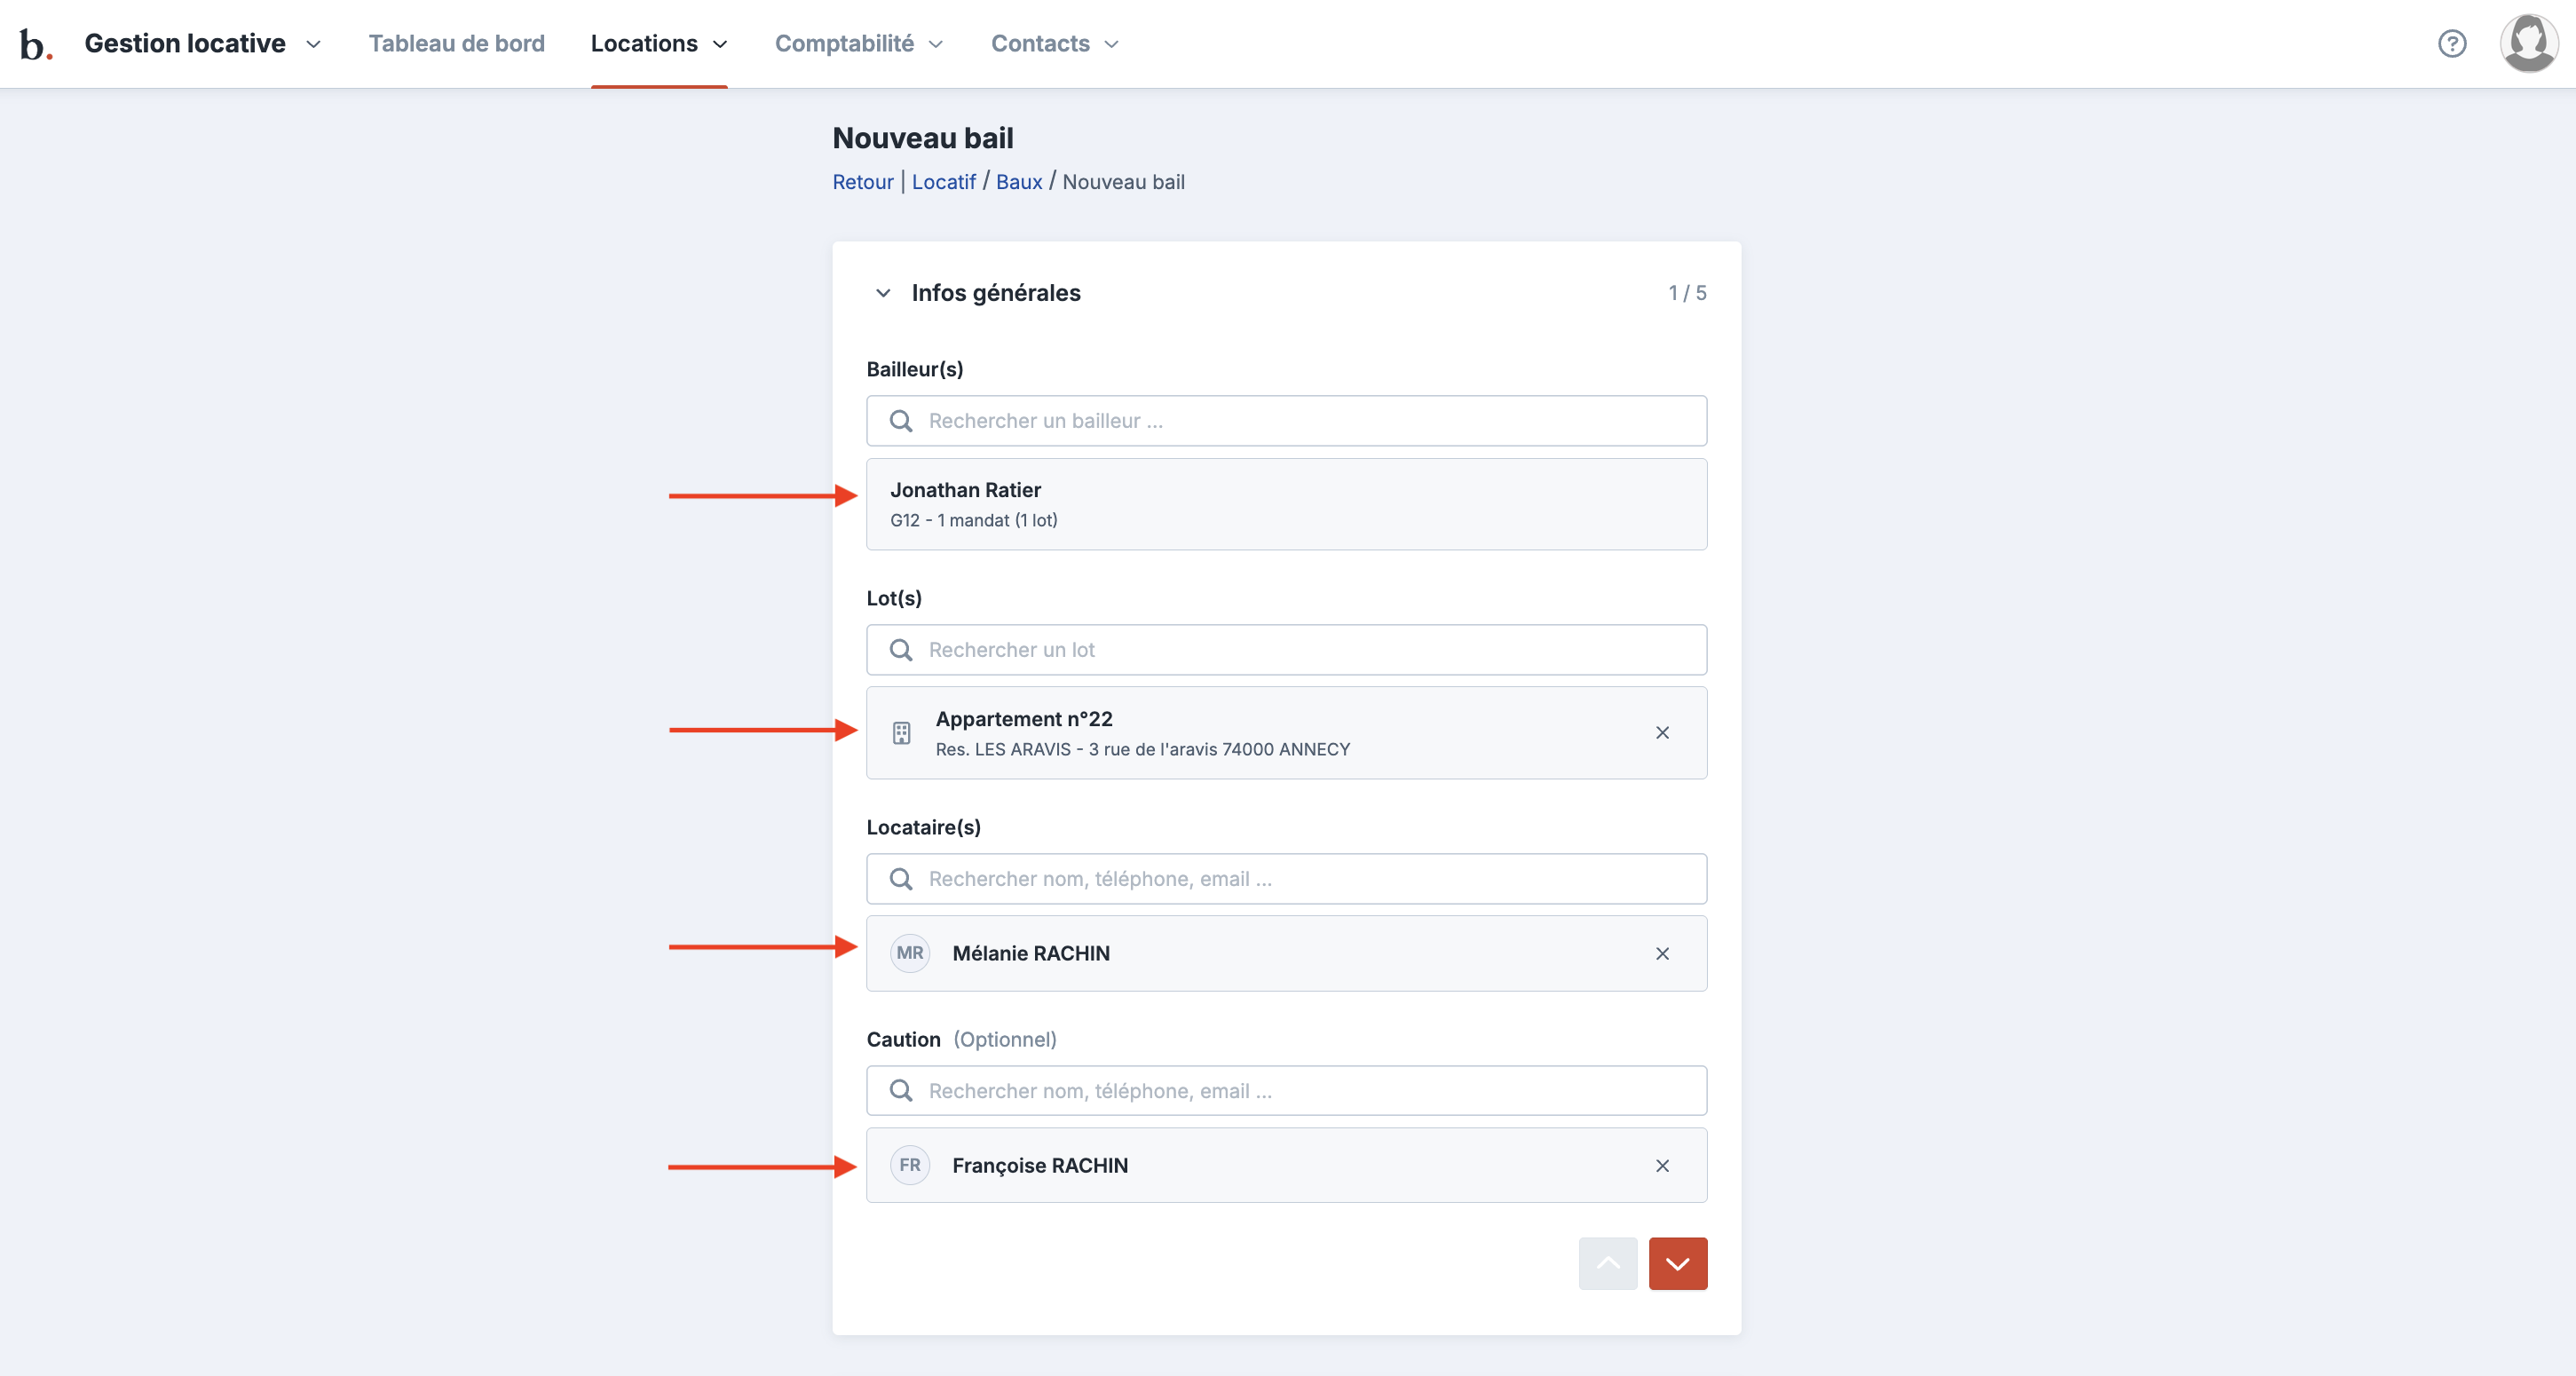Click the building icon beside Appartement n°22
This screenshot has width=2576, height=1376.
pos(901,733)
